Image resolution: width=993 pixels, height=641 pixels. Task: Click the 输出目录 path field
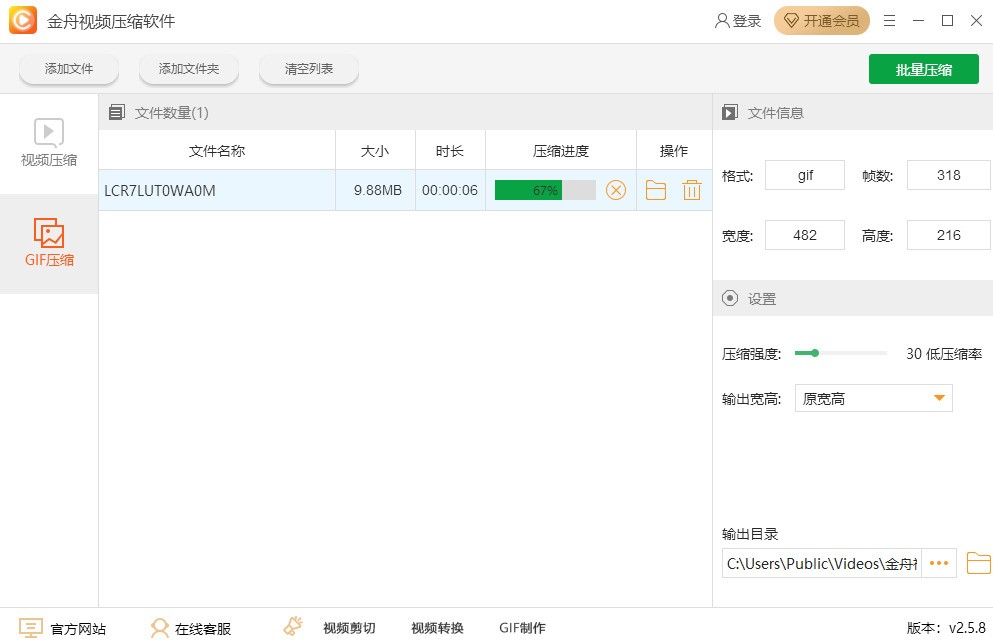pos(821,563)
